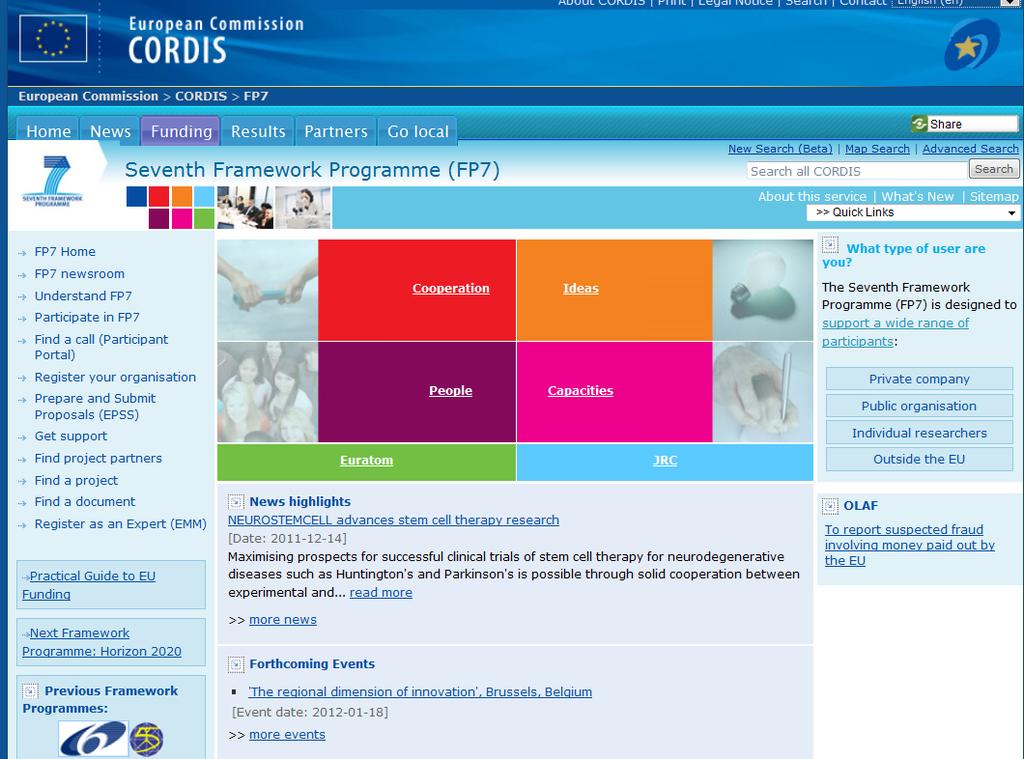Open FP7 newsroom in sidebar
Screen dimensions: 1024x759
79,274
